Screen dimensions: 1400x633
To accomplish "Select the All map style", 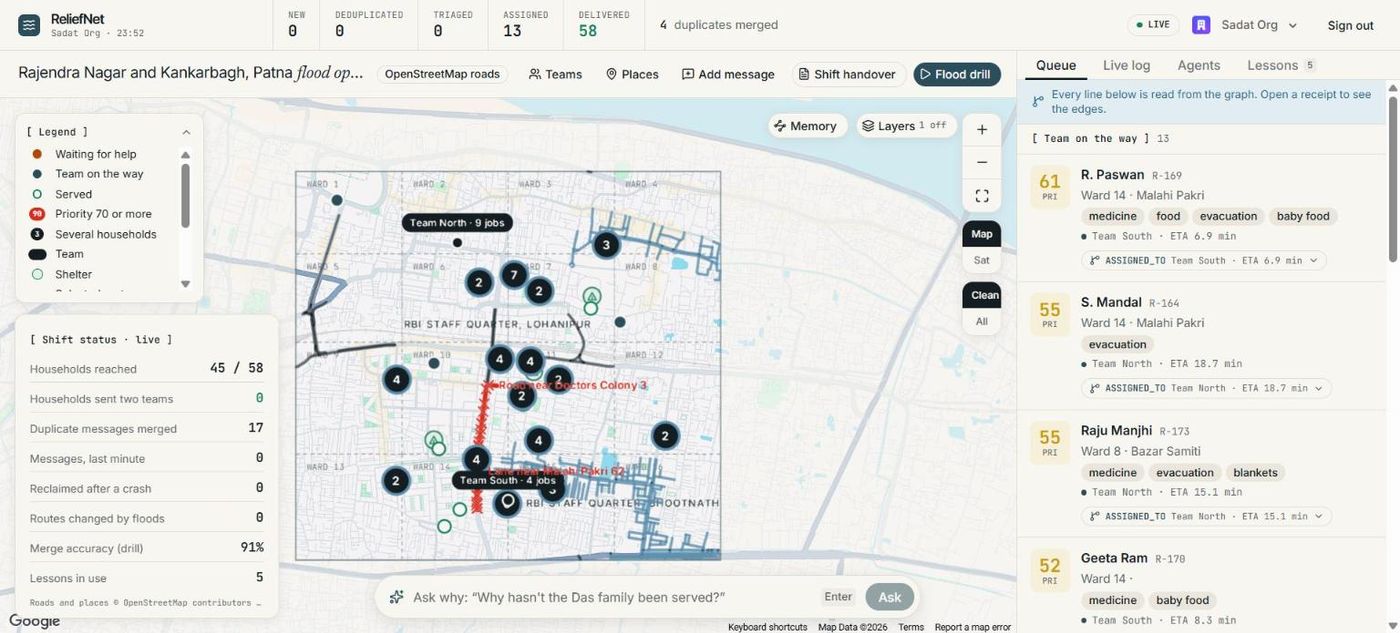I will click(982, 321).
